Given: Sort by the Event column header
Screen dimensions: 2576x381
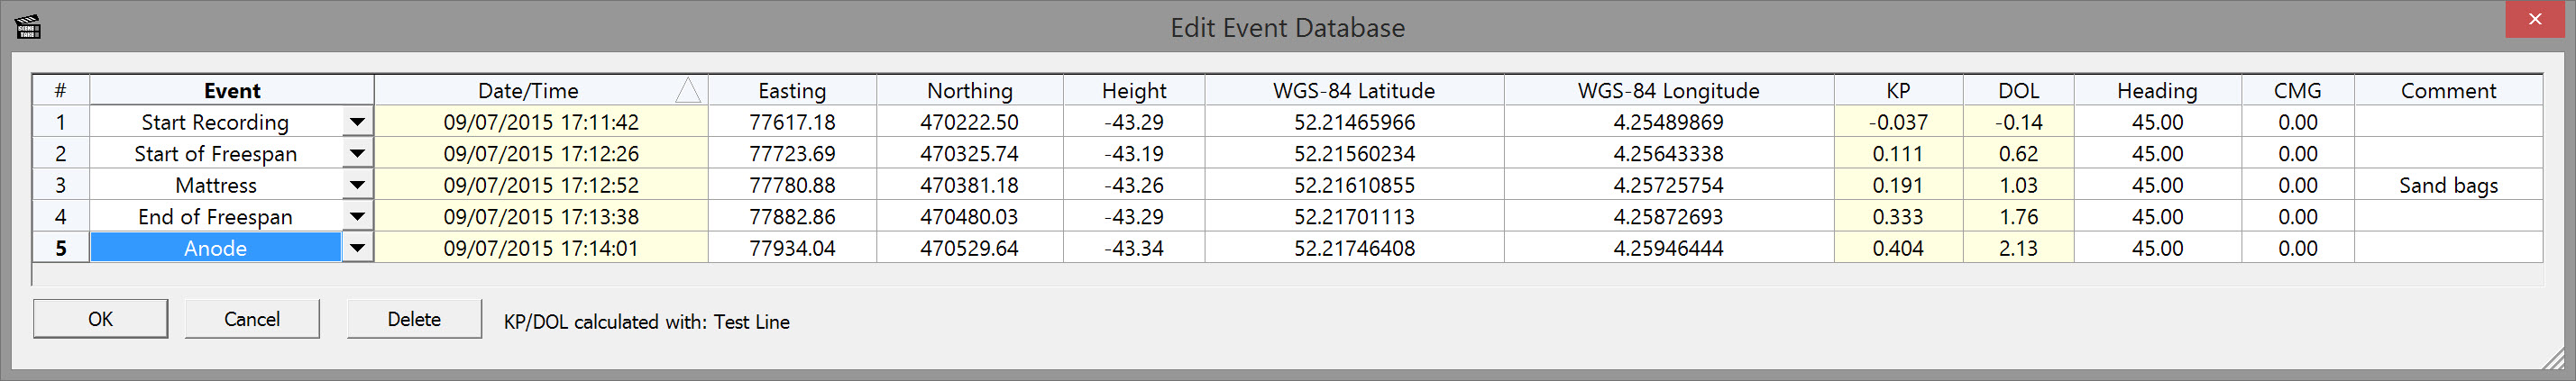Looking at the screenshot, I should 232,91.
